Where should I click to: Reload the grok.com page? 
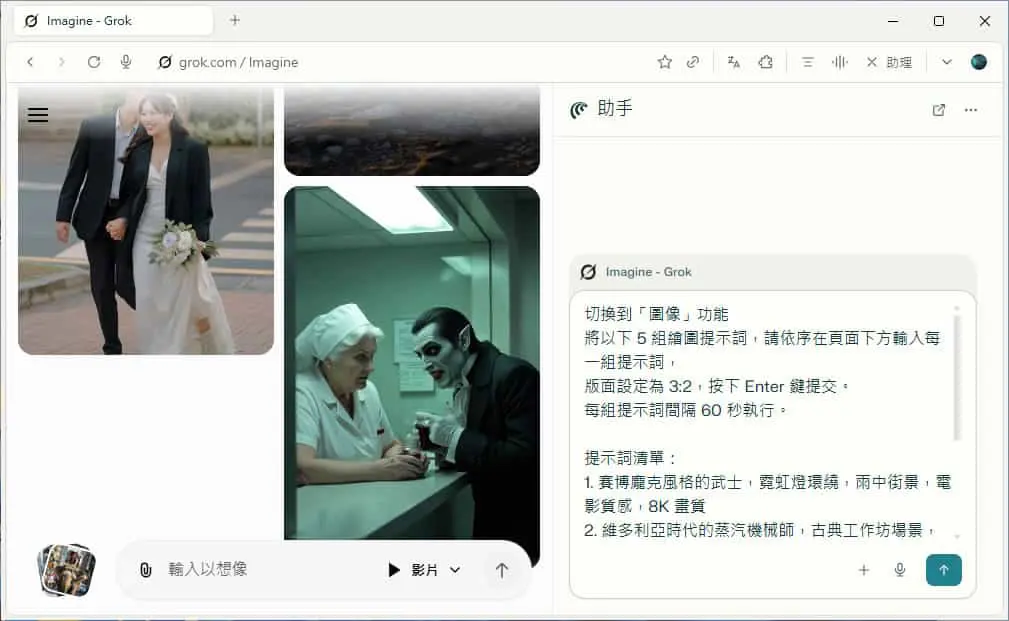click(94, 62)
